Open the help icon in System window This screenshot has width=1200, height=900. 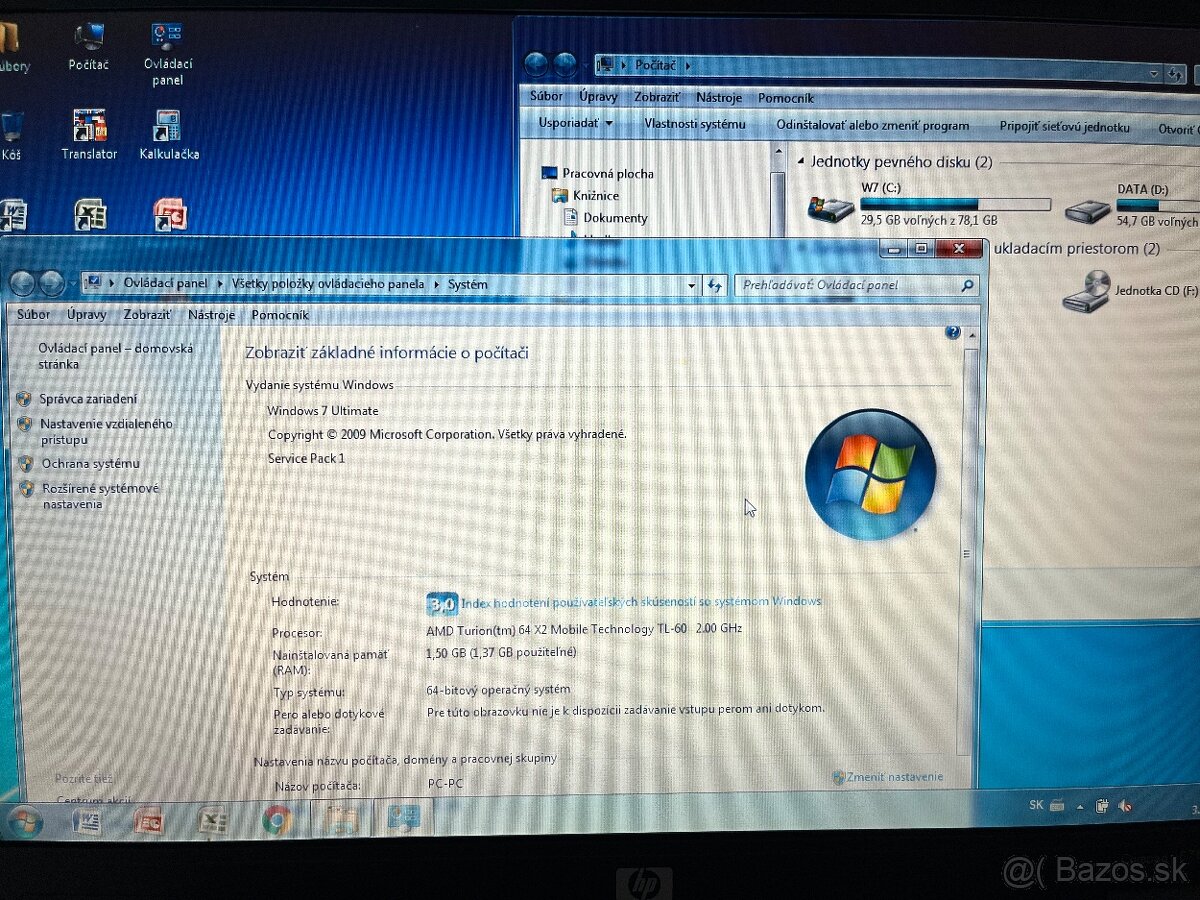952,332
